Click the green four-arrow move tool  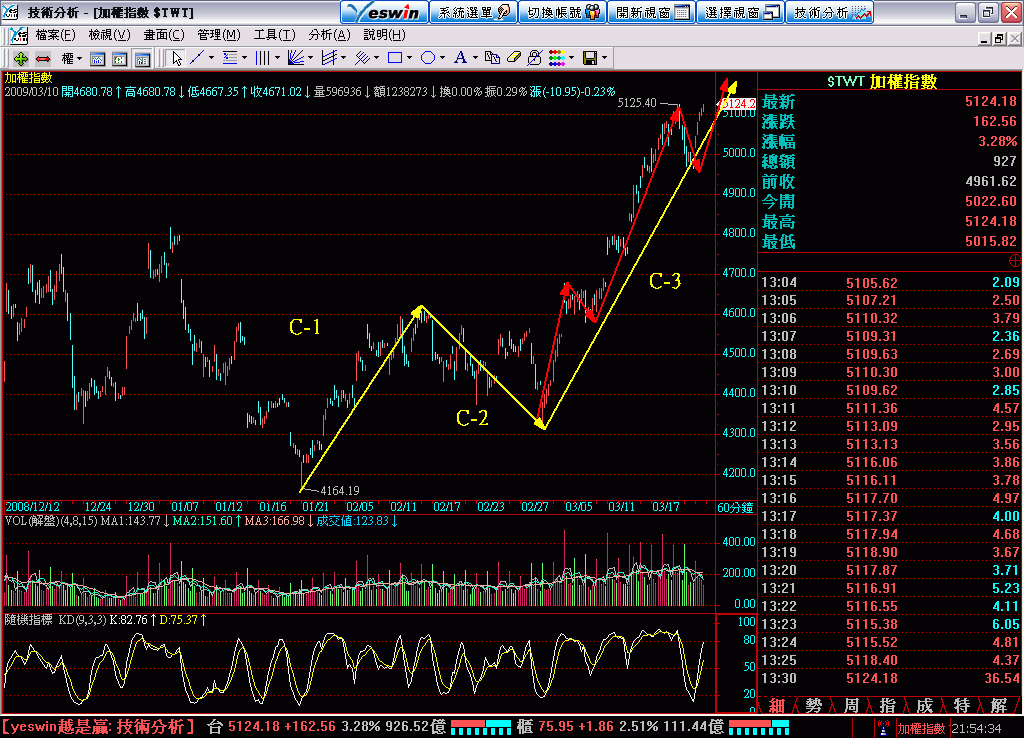tap(21, 59)
